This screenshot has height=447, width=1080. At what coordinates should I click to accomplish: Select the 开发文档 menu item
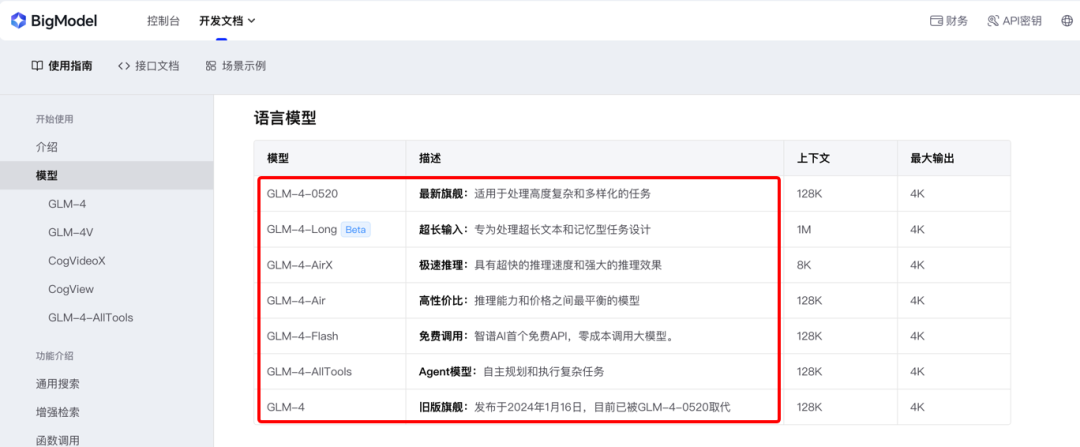point(221,21)
